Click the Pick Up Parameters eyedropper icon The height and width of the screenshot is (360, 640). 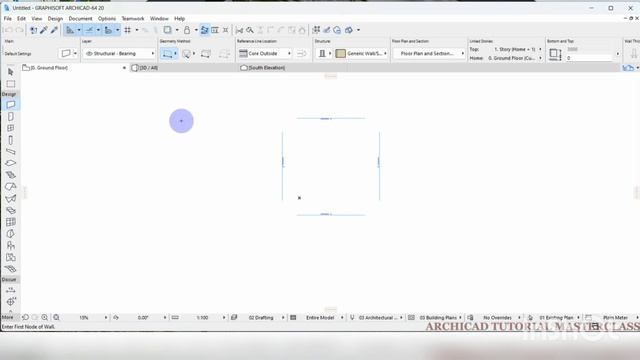point(44,30)
